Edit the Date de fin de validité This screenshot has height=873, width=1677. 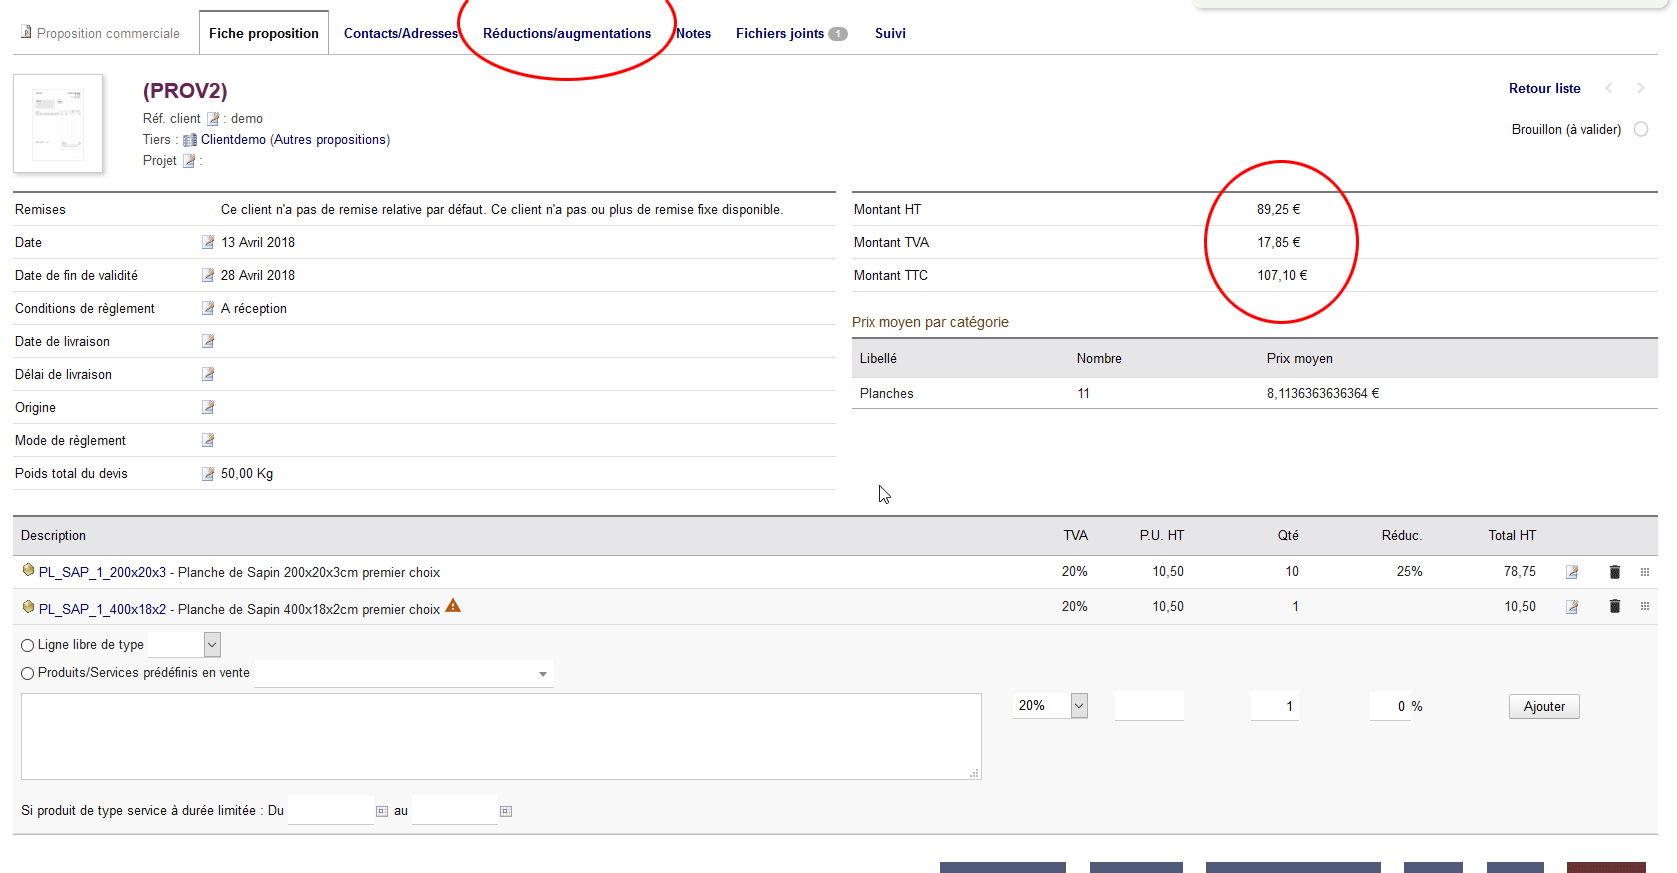pos(208,275)
